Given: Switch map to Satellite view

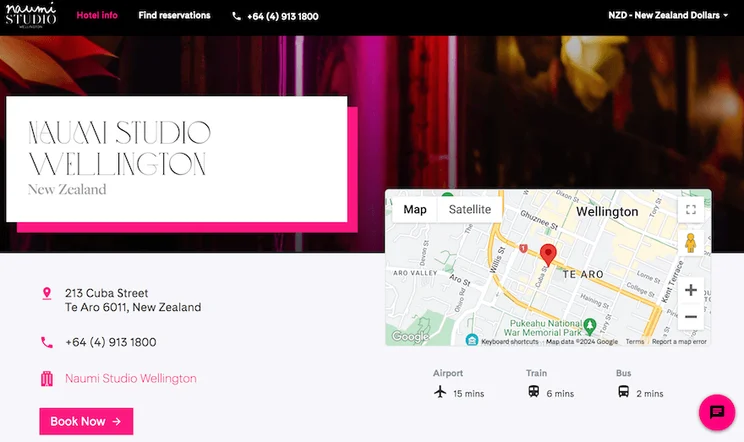Looking at the screenshot, I should pyautogui.click(x=470, y=210).
